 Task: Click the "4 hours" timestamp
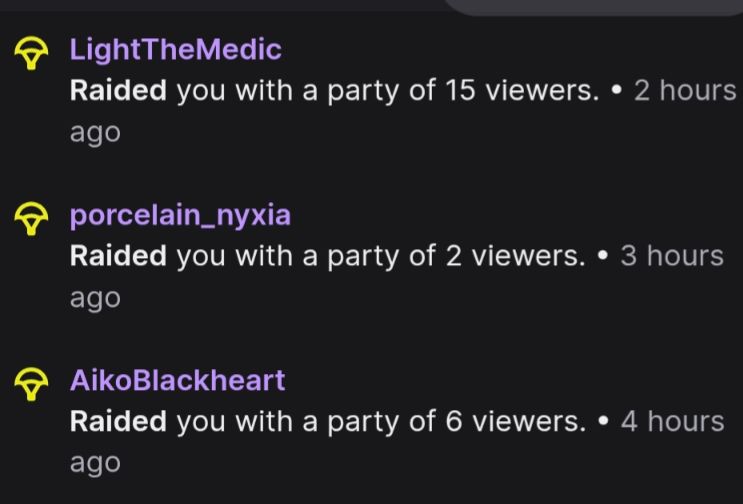pyautogui.click(x=672, y=421)
